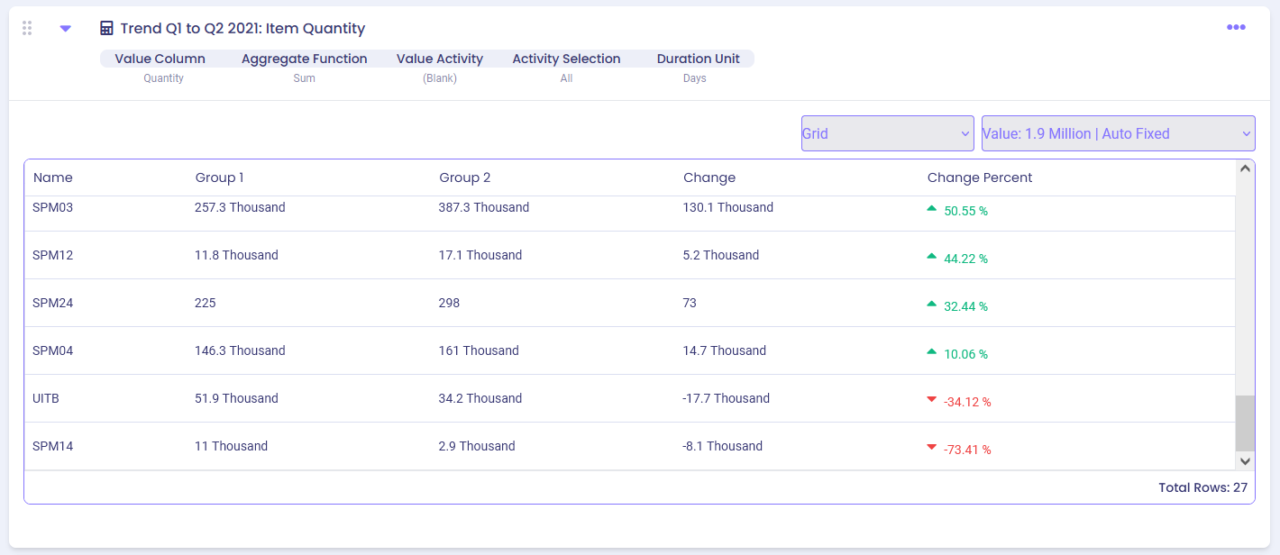The width and height of the screenshot is (1280, 555).
Task: Open the Grid view dropdown
Action: click(x=887, y=133)
